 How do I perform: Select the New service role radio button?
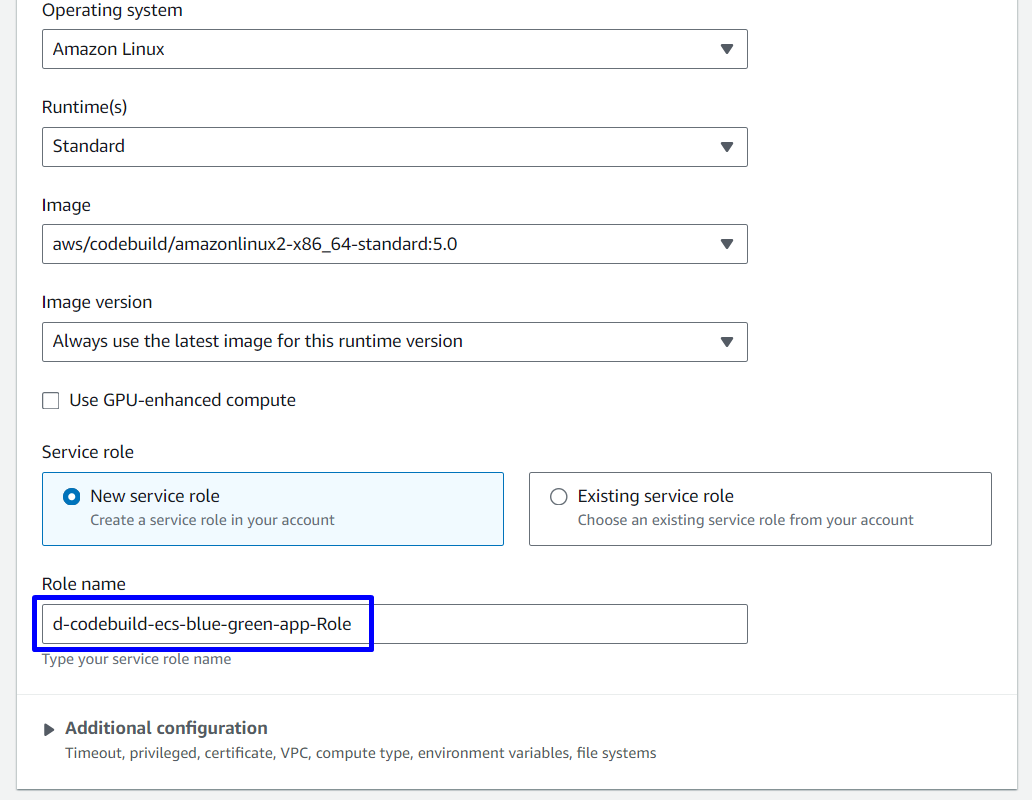tap(72, 497)
